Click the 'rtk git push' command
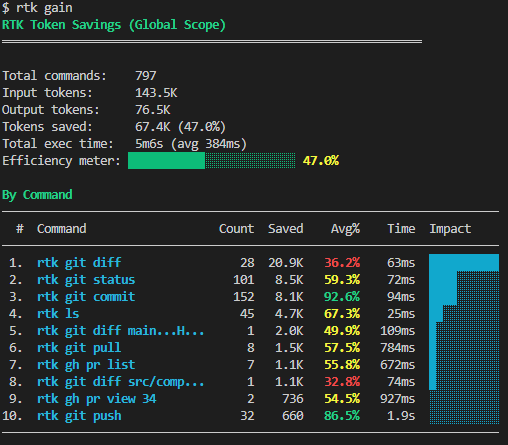This screenshot has width=508, height=445. (79, 416)
